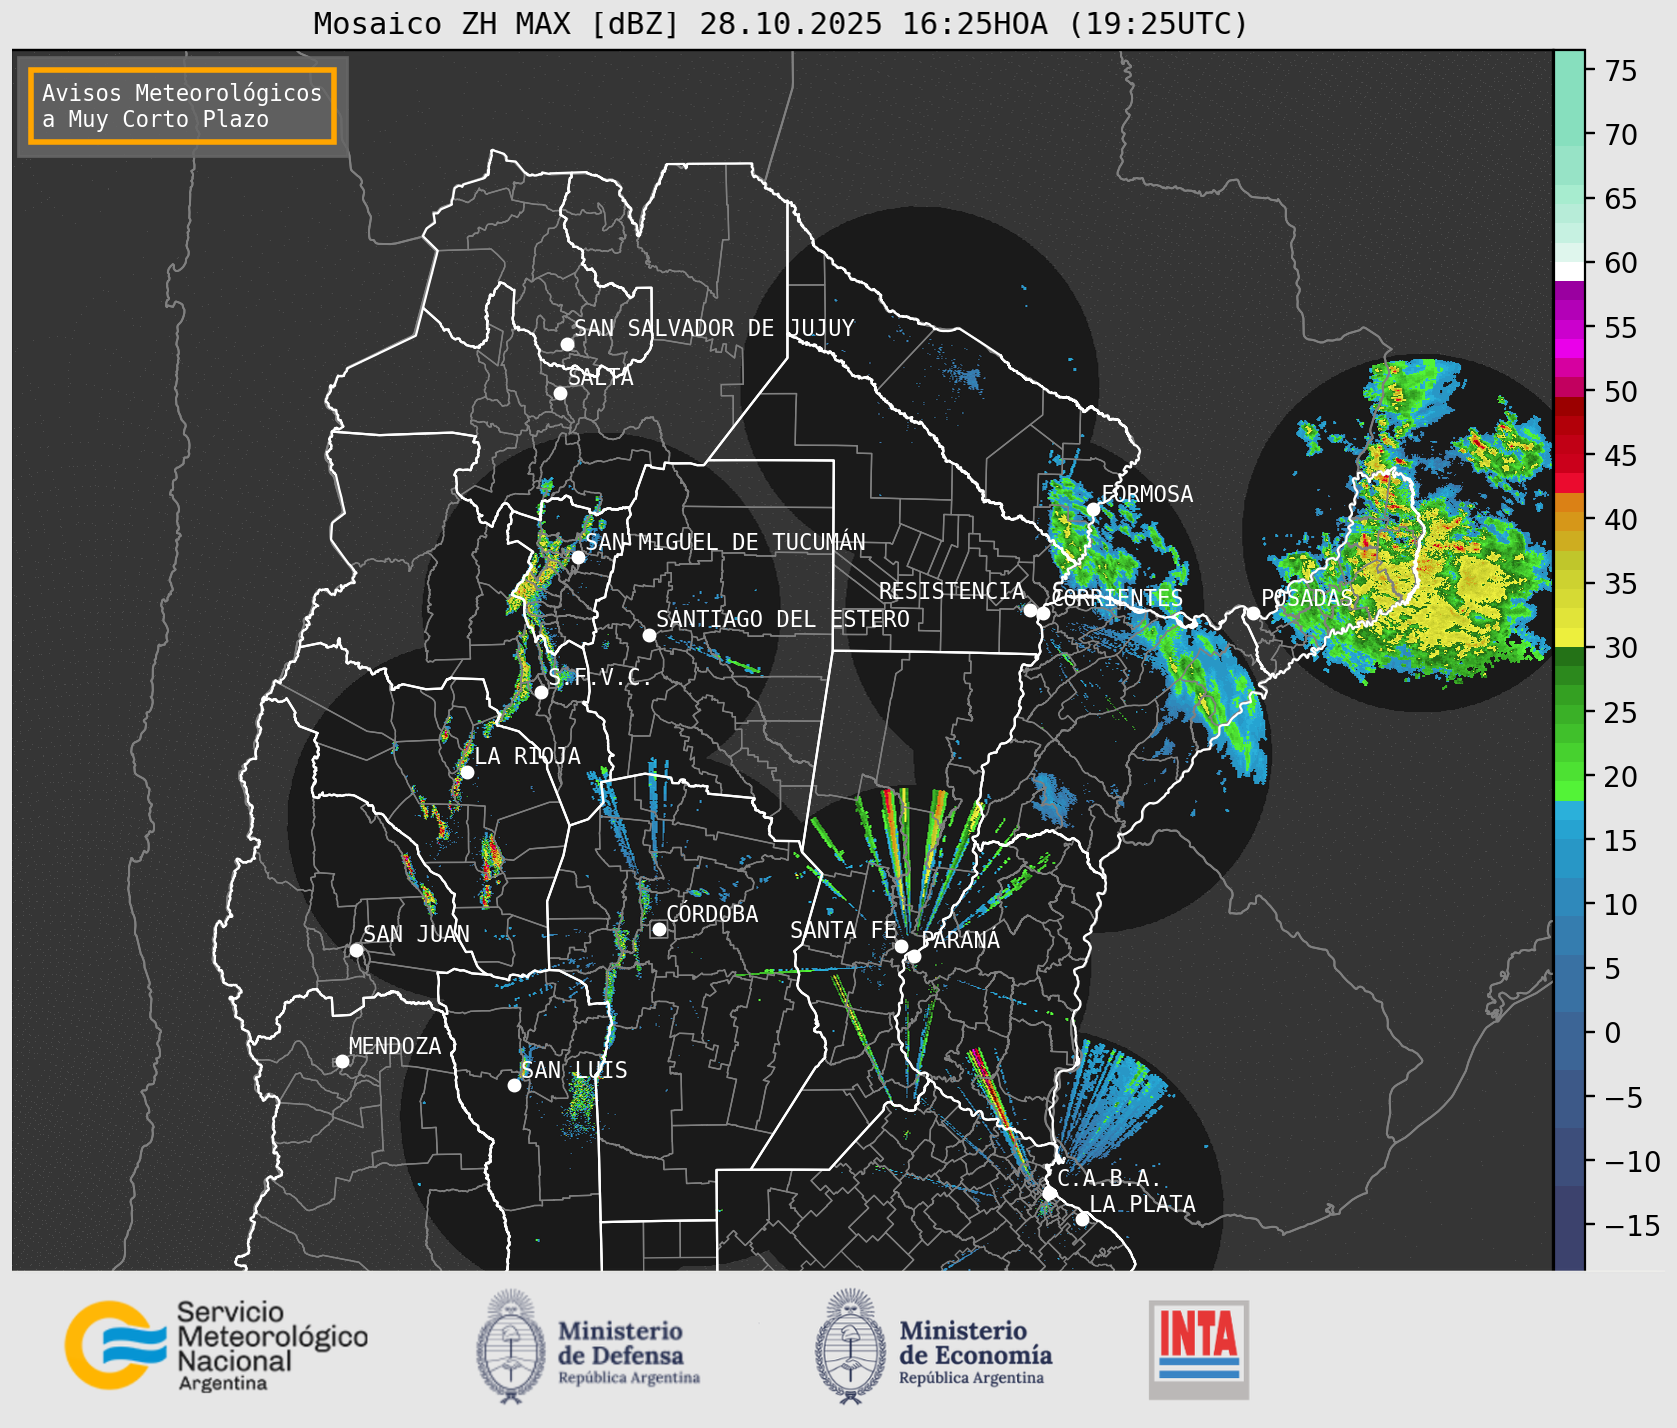Viewport: 1677px width, 1428px height.
Task: Select the Córdoba city marker on the map
Action: [659, 929]
